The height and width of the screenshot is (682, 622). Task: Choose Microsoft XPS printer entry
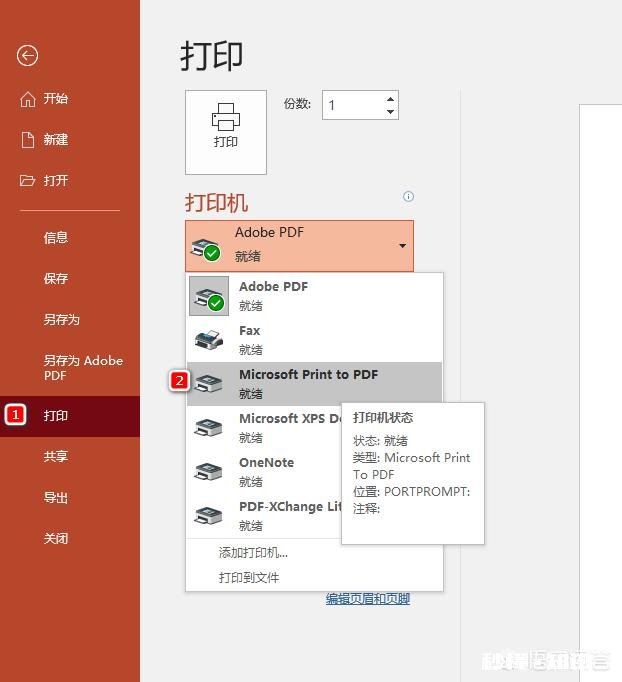(x=264, y=428)
